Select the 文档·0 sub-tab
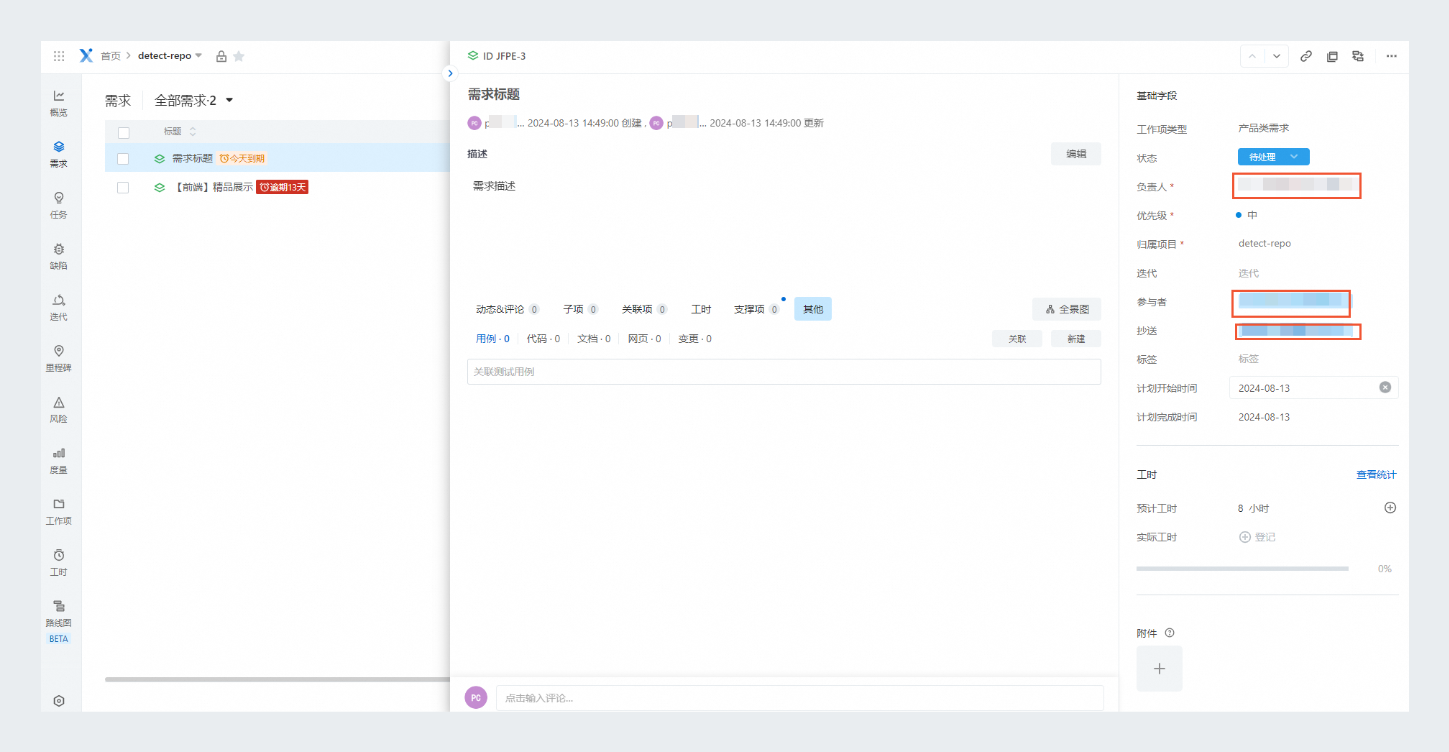Viewport: 1449px width, 752px height. coord(594,339)
